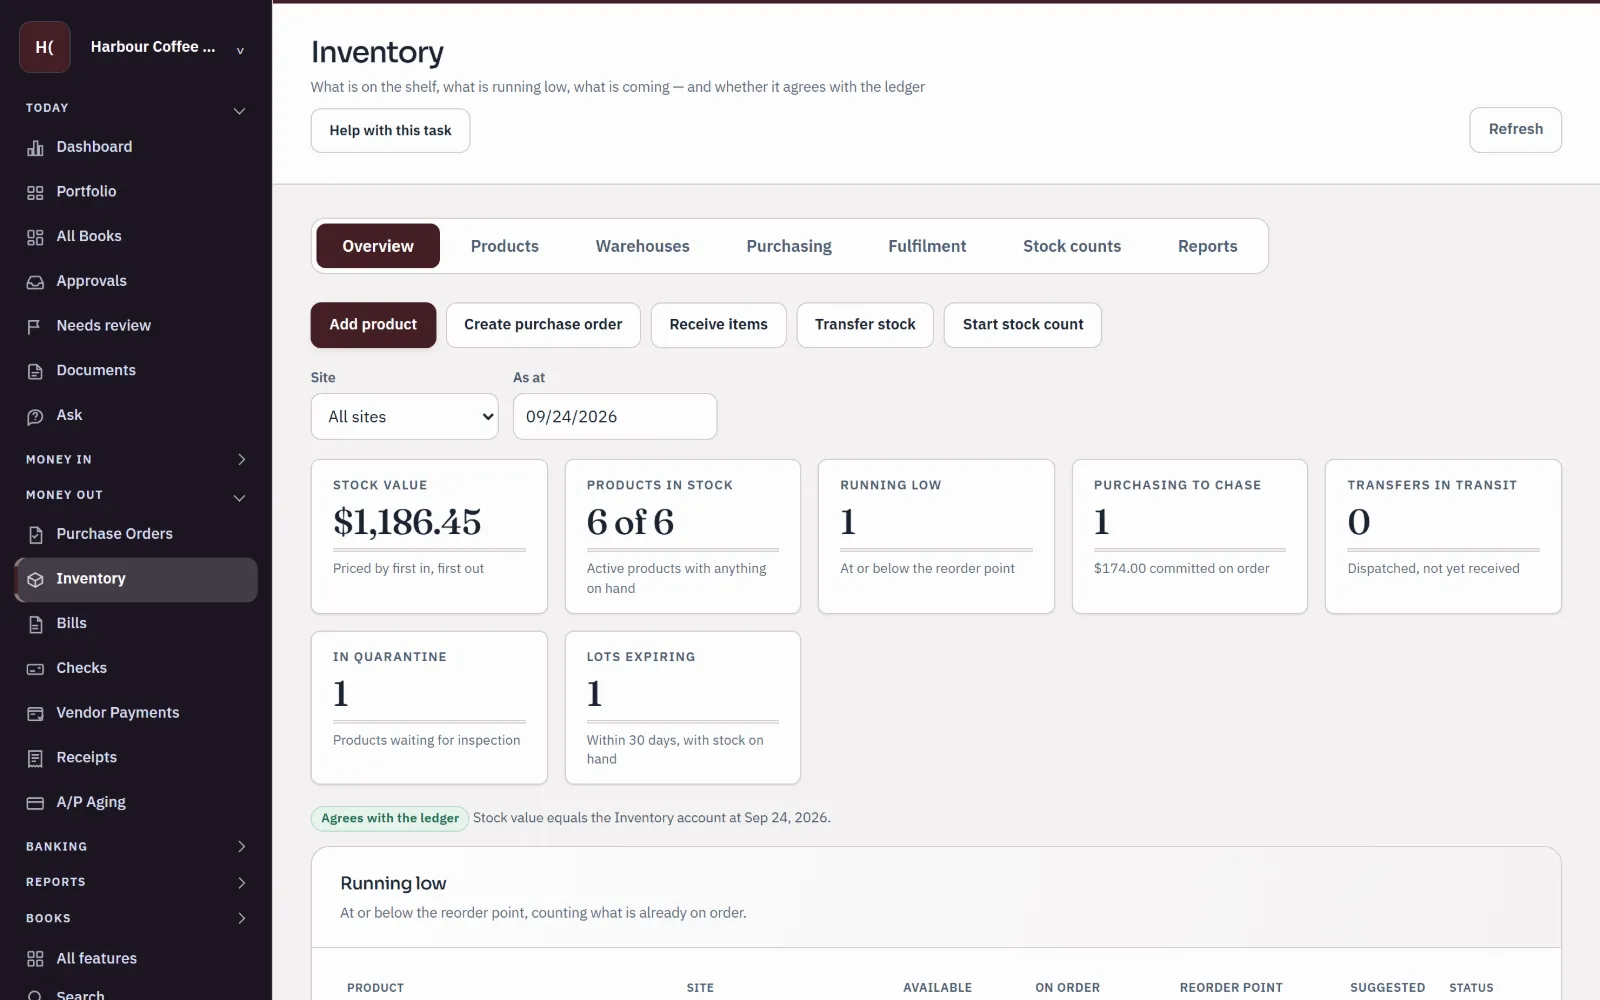Viewport: 1600px width, 1000px height.
Task: Expand the Reports sidebar section
Action: tap(241, 882)
